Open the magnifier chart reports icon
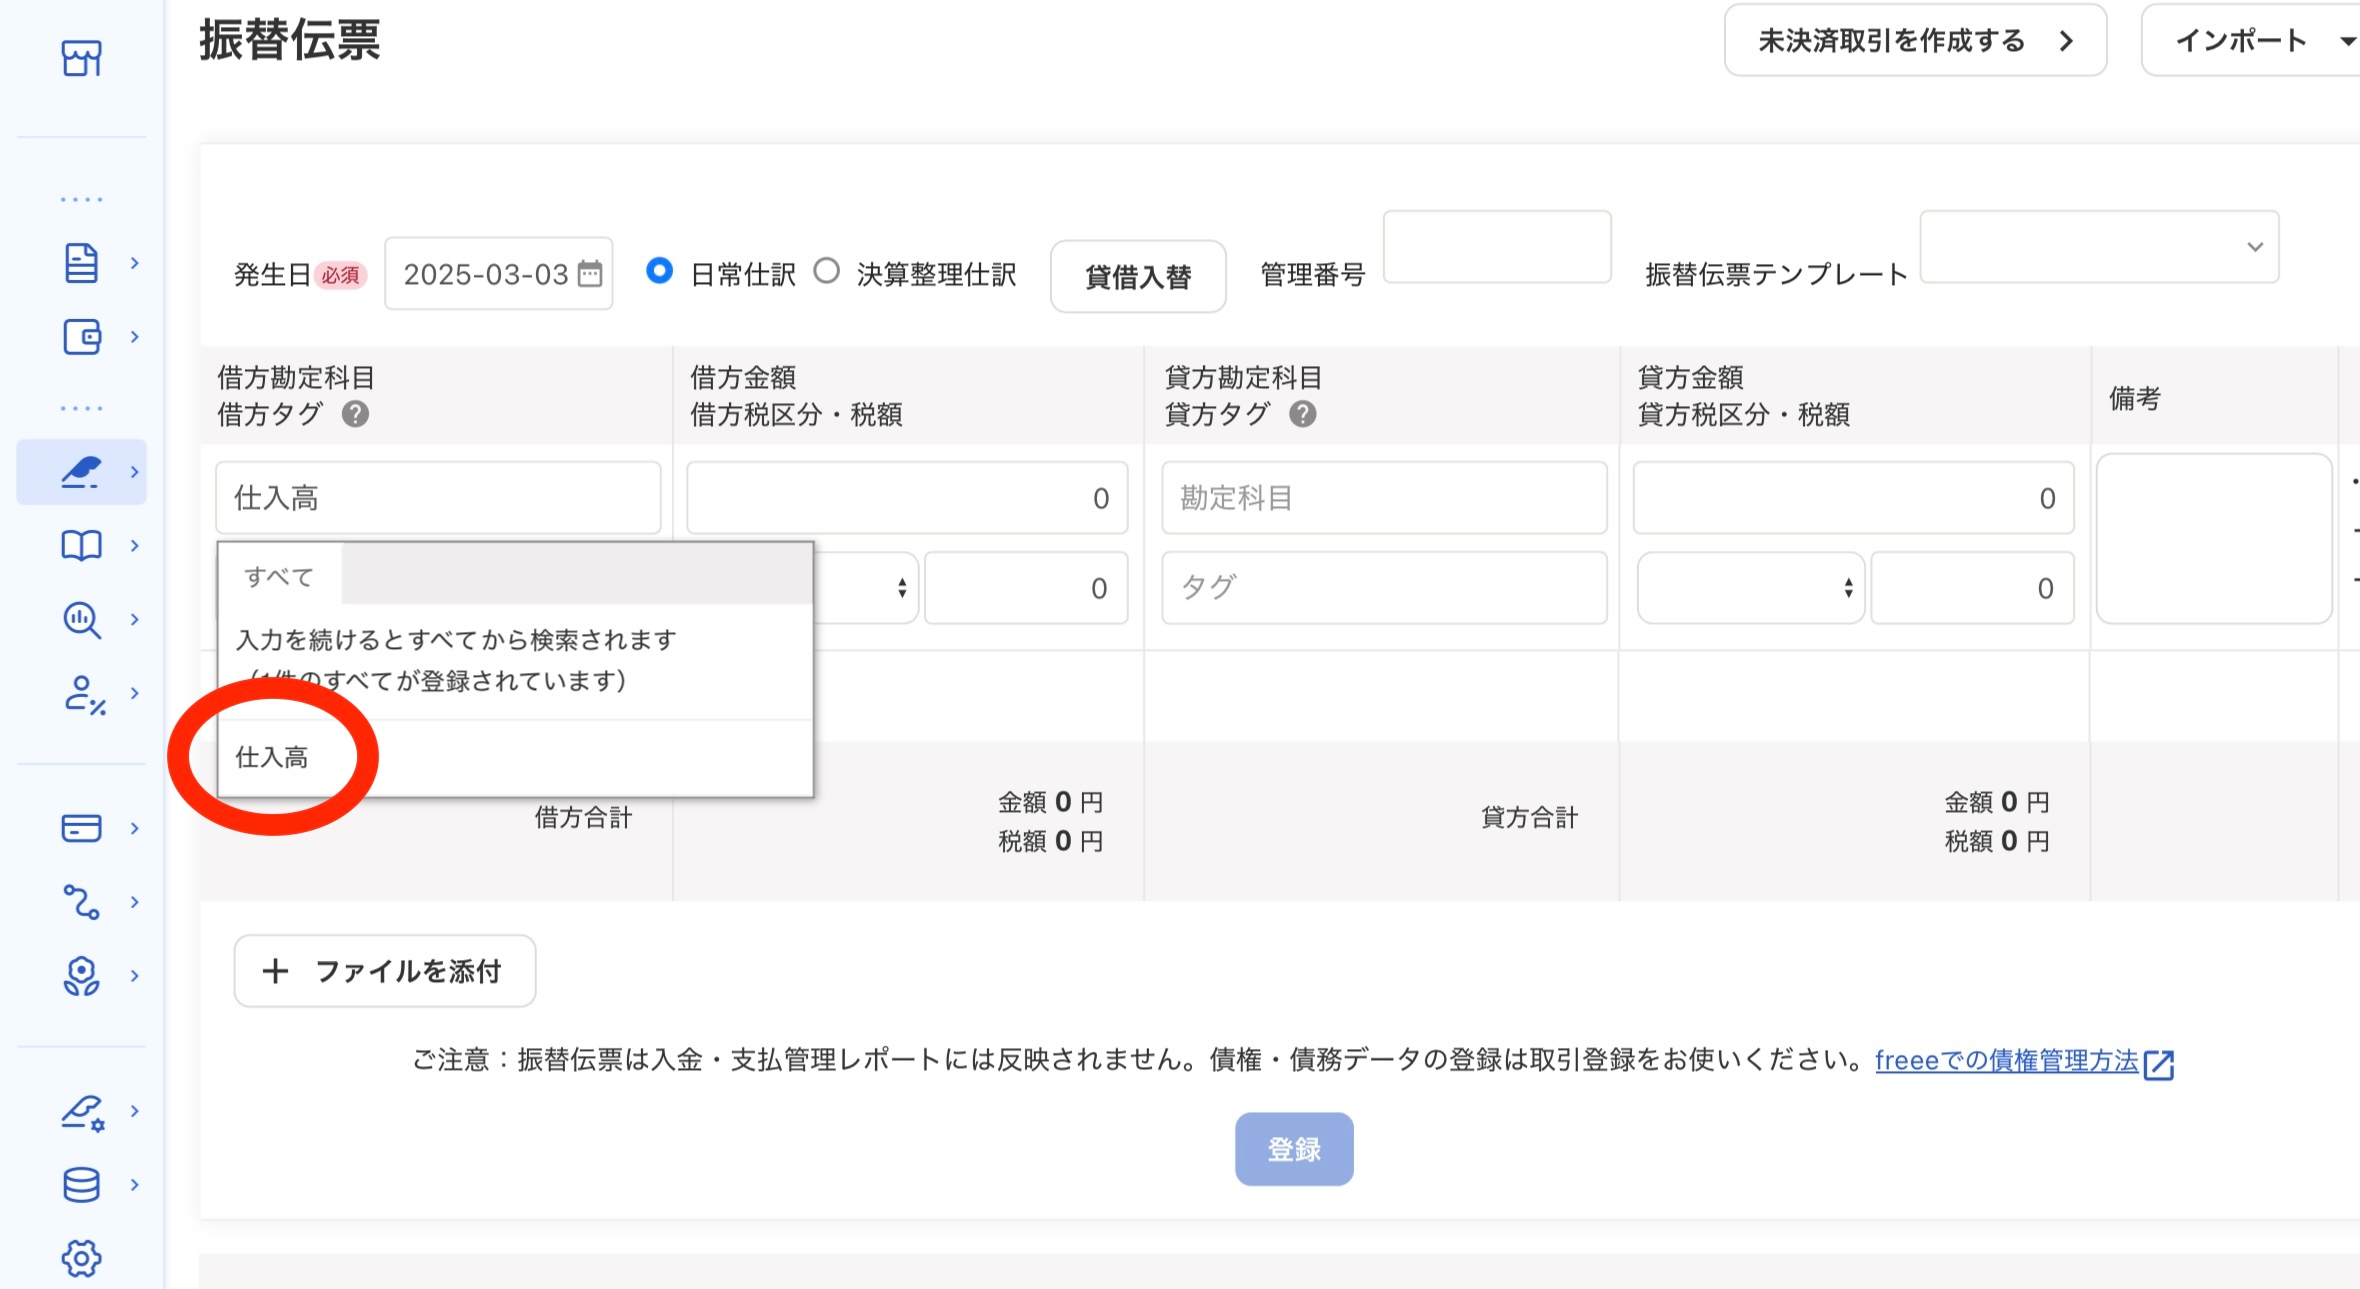Screen dimensions: 2360x1289 81,620
